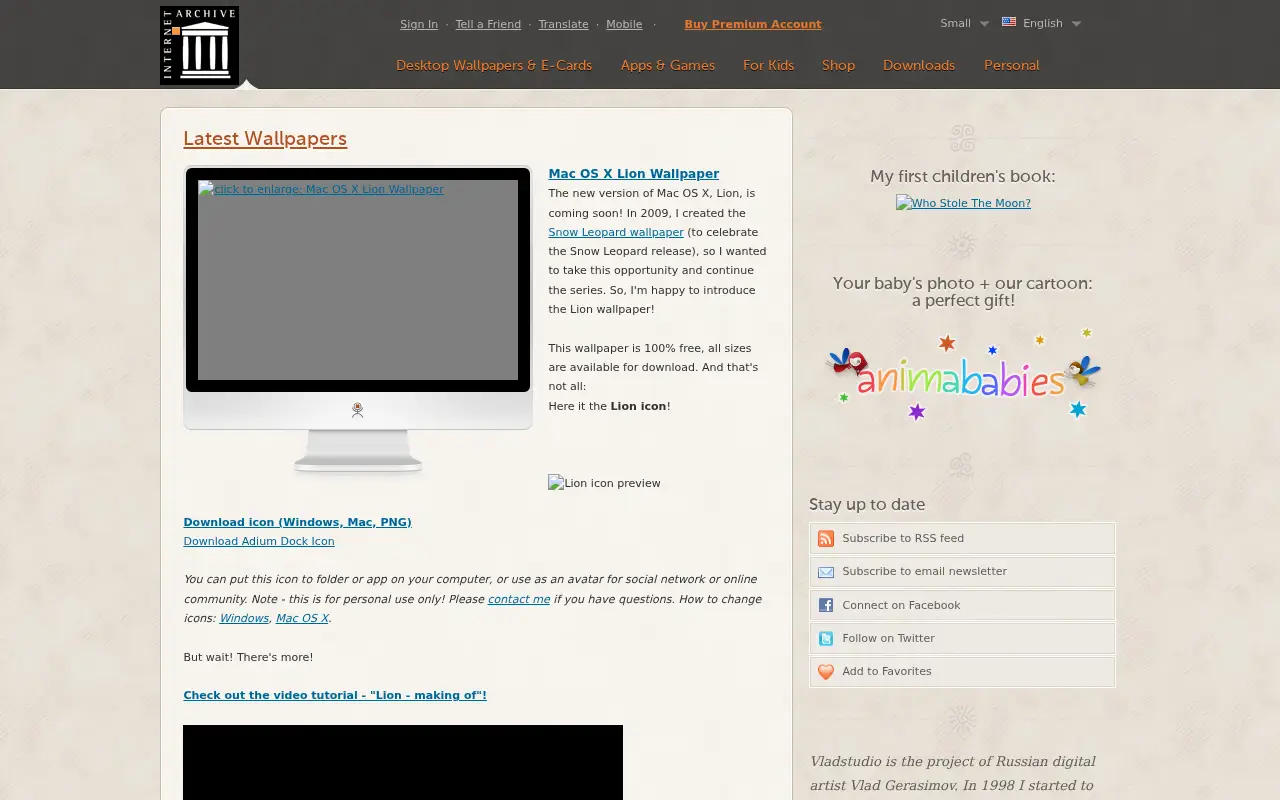Click the Internet Archive logo
1280x800 pixels.
pyautogui.click(x=199, y=45)
